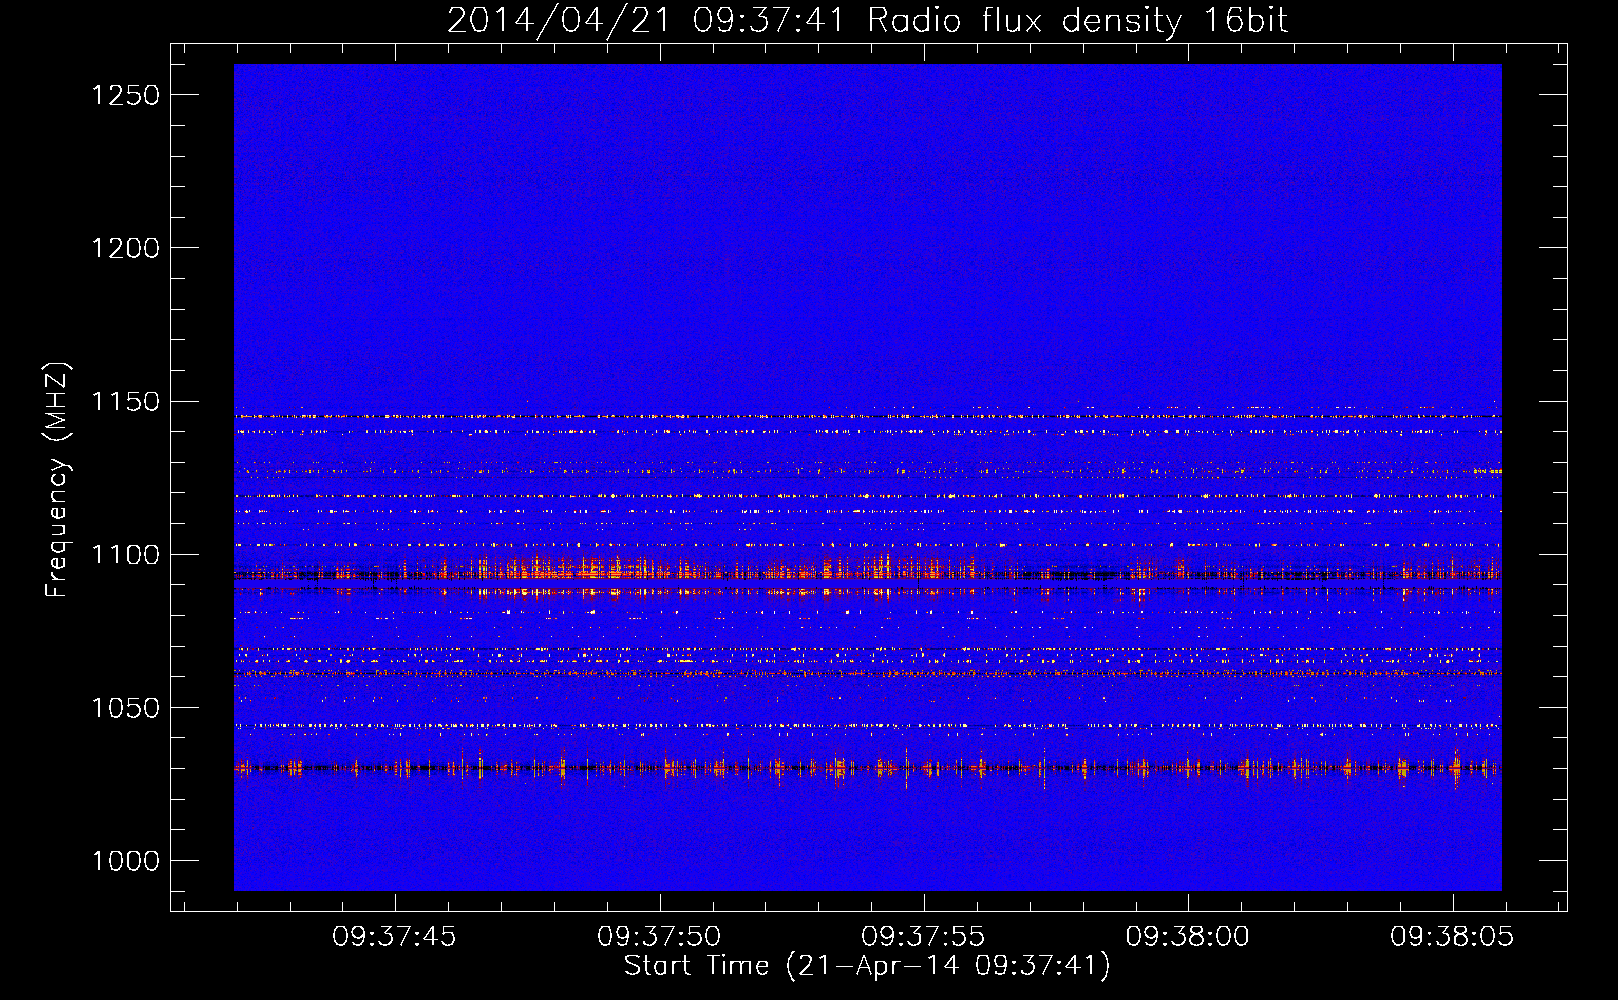1618x1000 pixels.
Task: Click the 09:38:00 time tick label
Action: pyautogui.click(x=1188, y=937)
